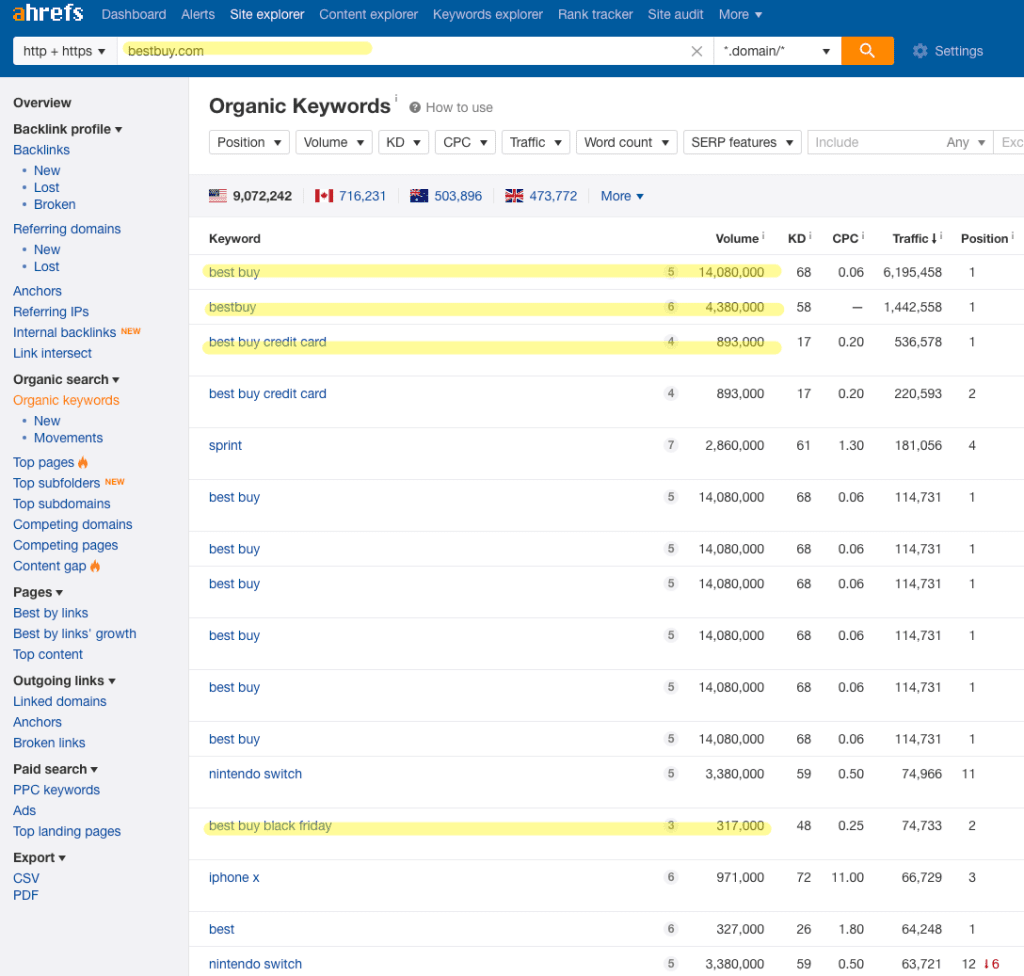Open the Traffic filter dropdown

click(x=536, y=142)
